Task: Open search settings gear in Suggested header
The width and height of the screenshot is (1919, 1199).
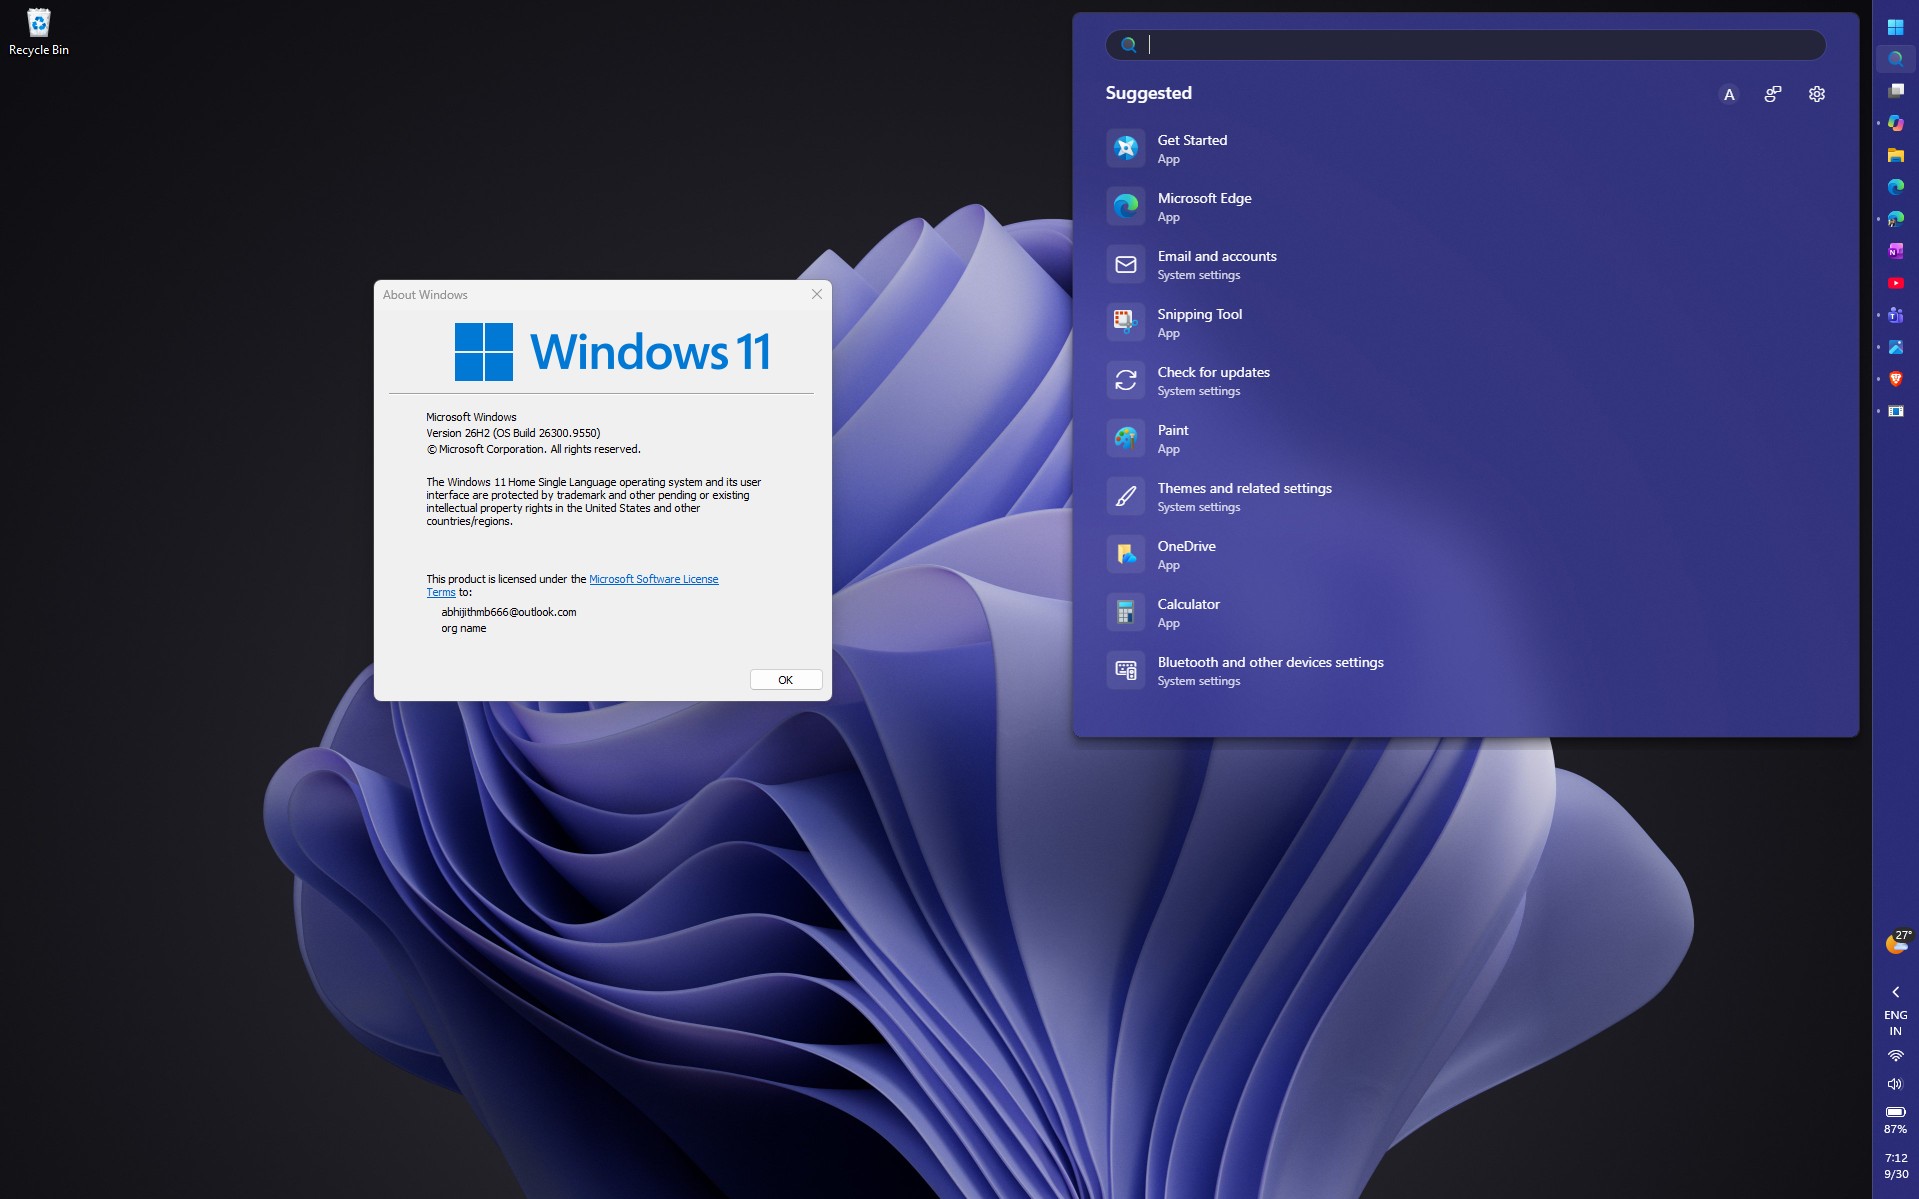Action: tap(1817, 94)
